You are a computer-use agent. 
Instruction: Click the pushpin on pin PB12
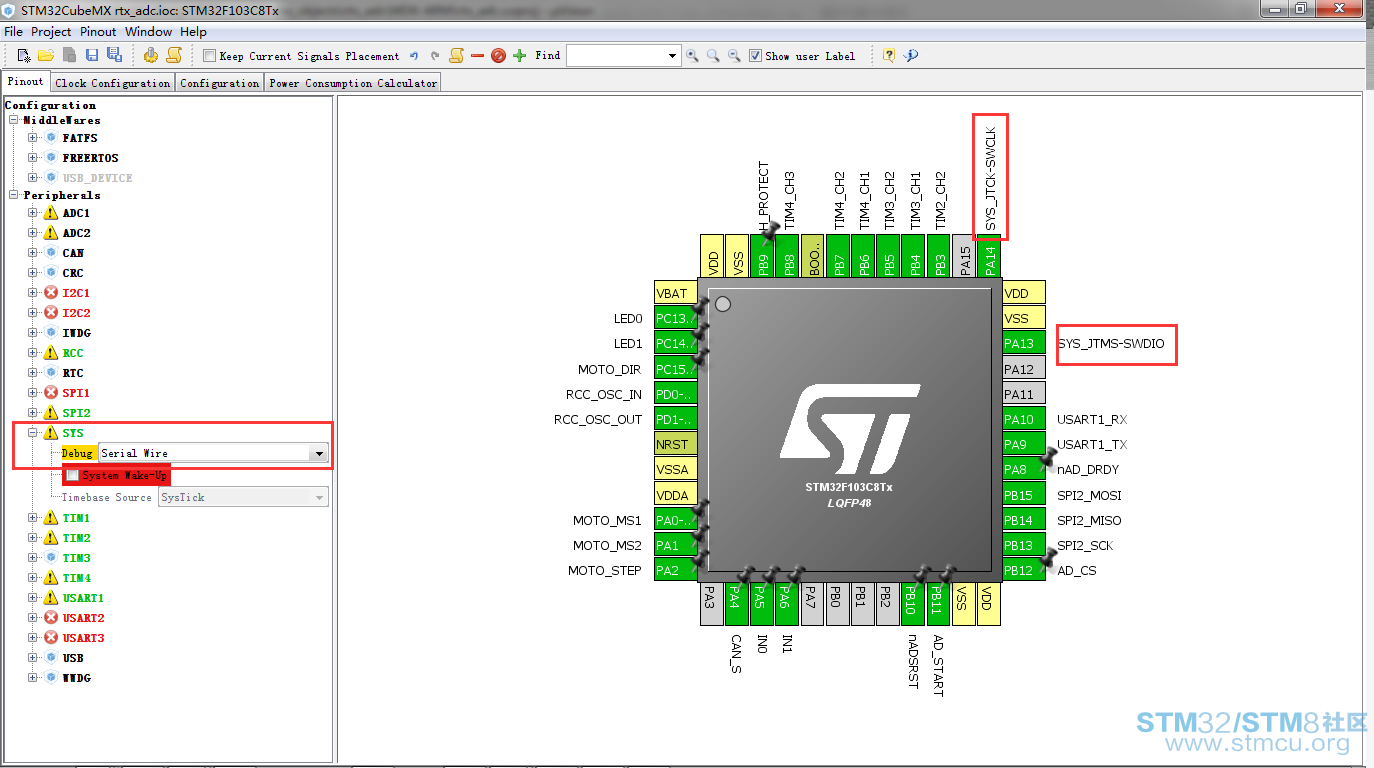[1047, 559]
